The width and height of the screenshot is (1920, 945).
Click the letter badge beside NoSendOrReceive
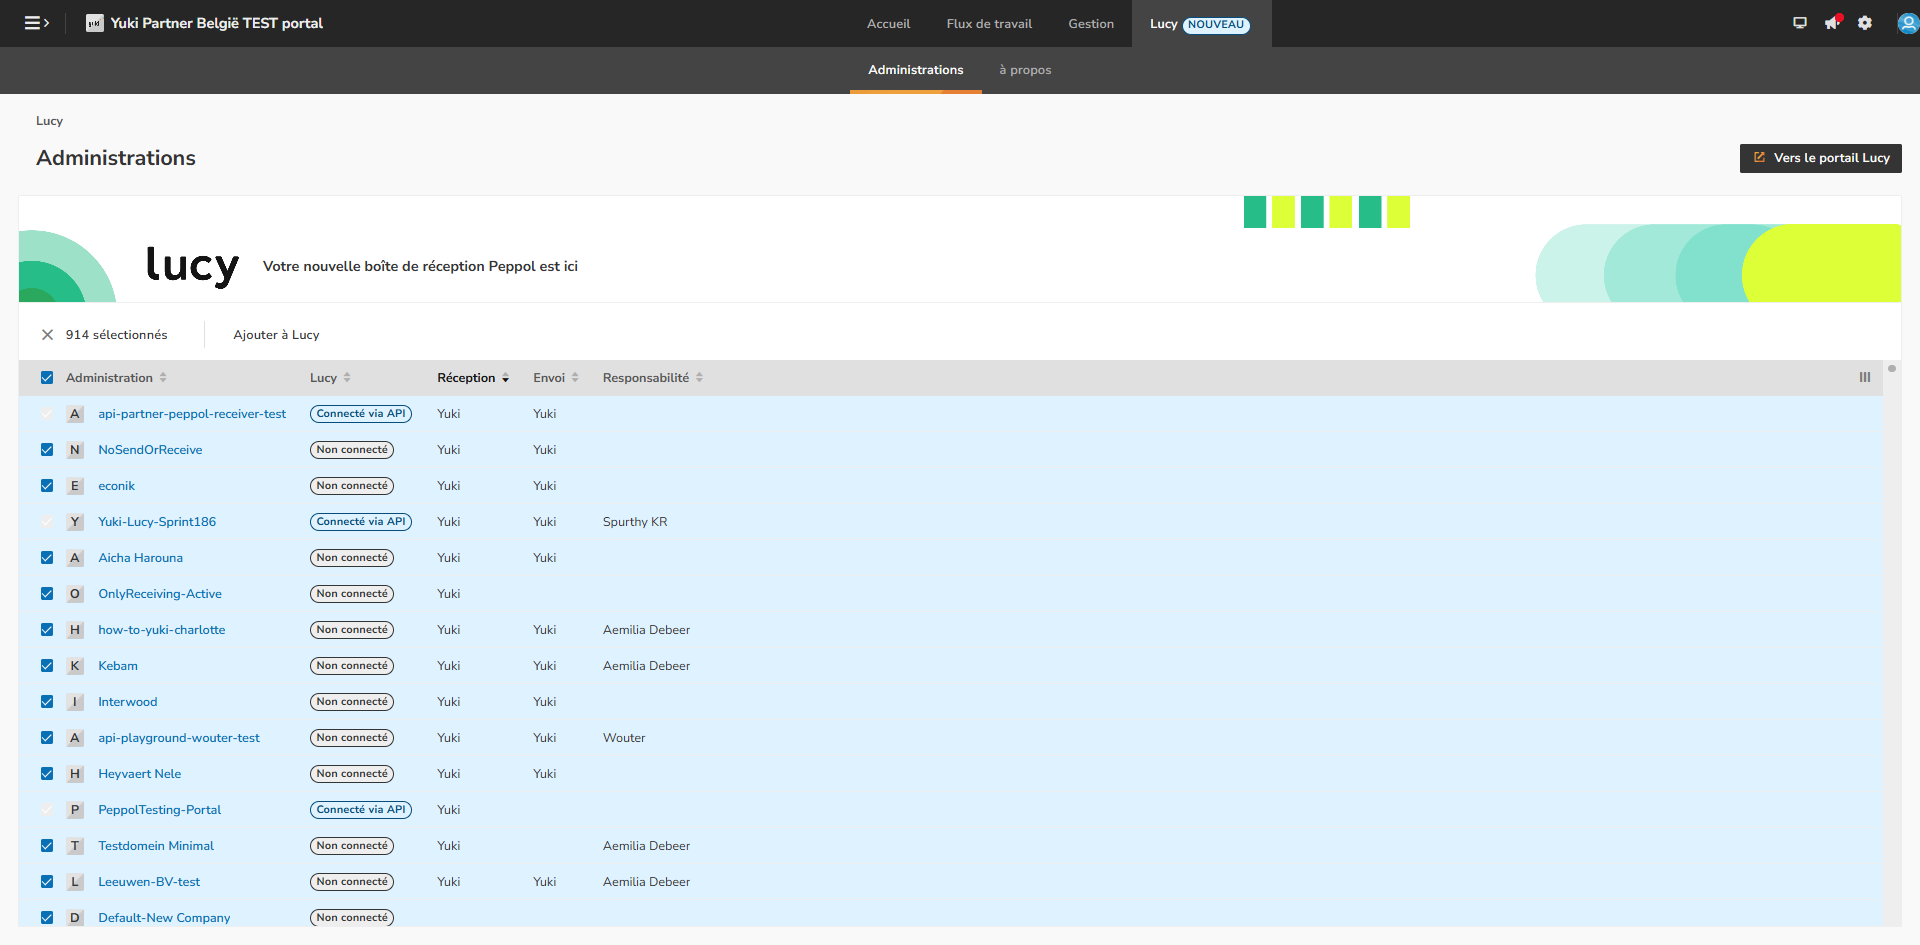click(75, 450)
